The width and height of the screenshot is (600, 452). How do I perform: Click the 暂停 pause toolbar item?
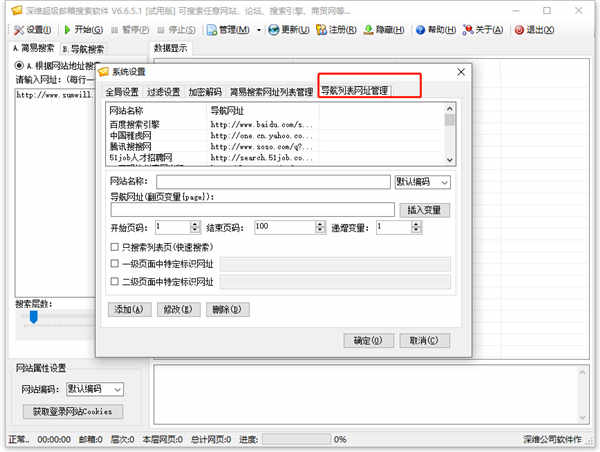coord(130,30)
